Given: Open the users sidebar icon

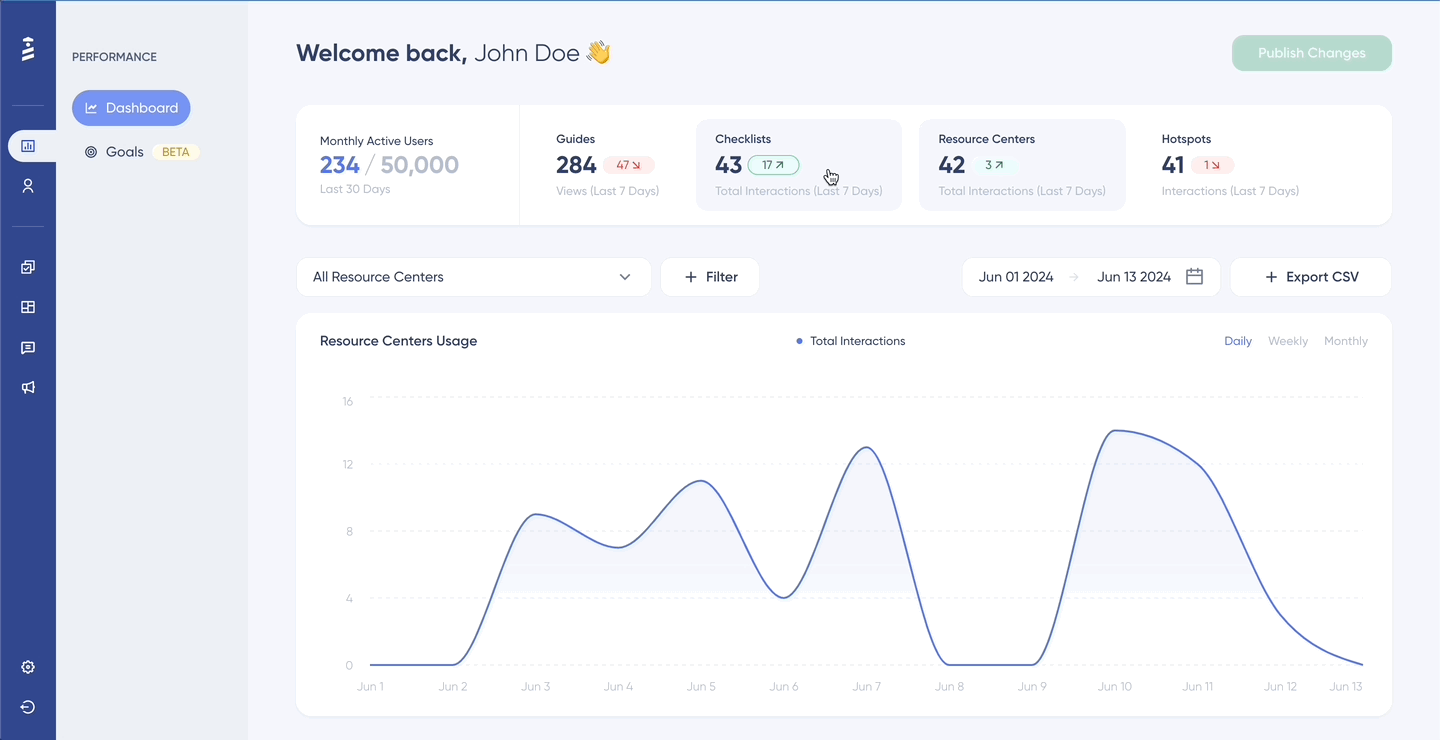Looking at the screenshot, I should 28,186.
